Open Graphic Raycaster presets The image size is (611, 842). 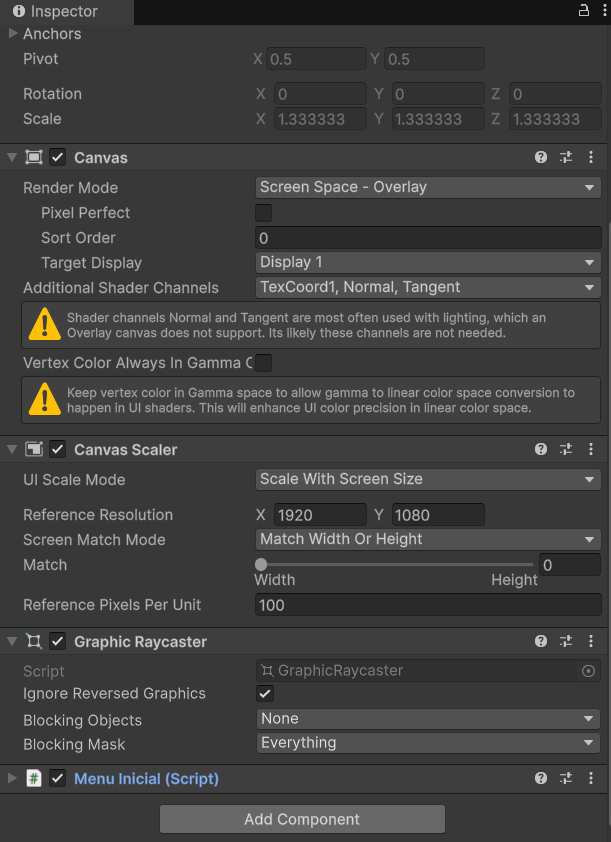pos(566,641)
